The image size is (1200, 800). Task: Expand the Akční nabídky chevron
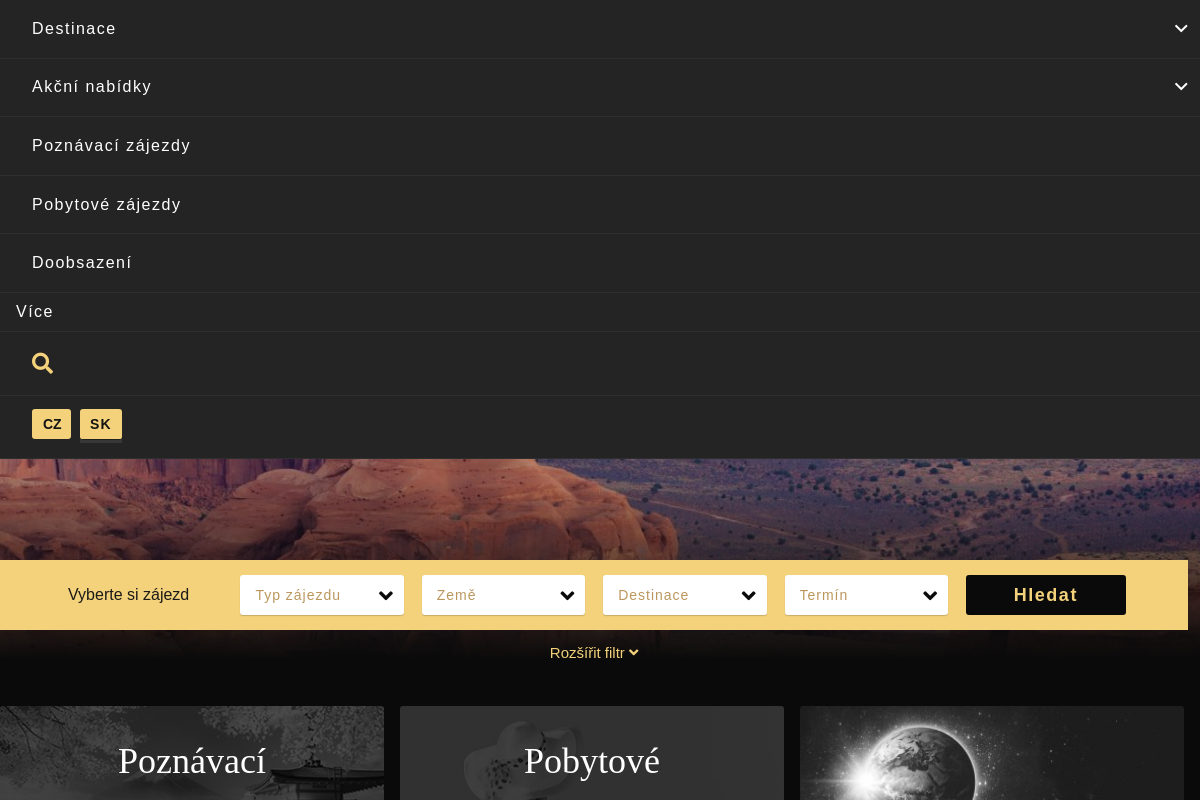(x=1181, y=87)
